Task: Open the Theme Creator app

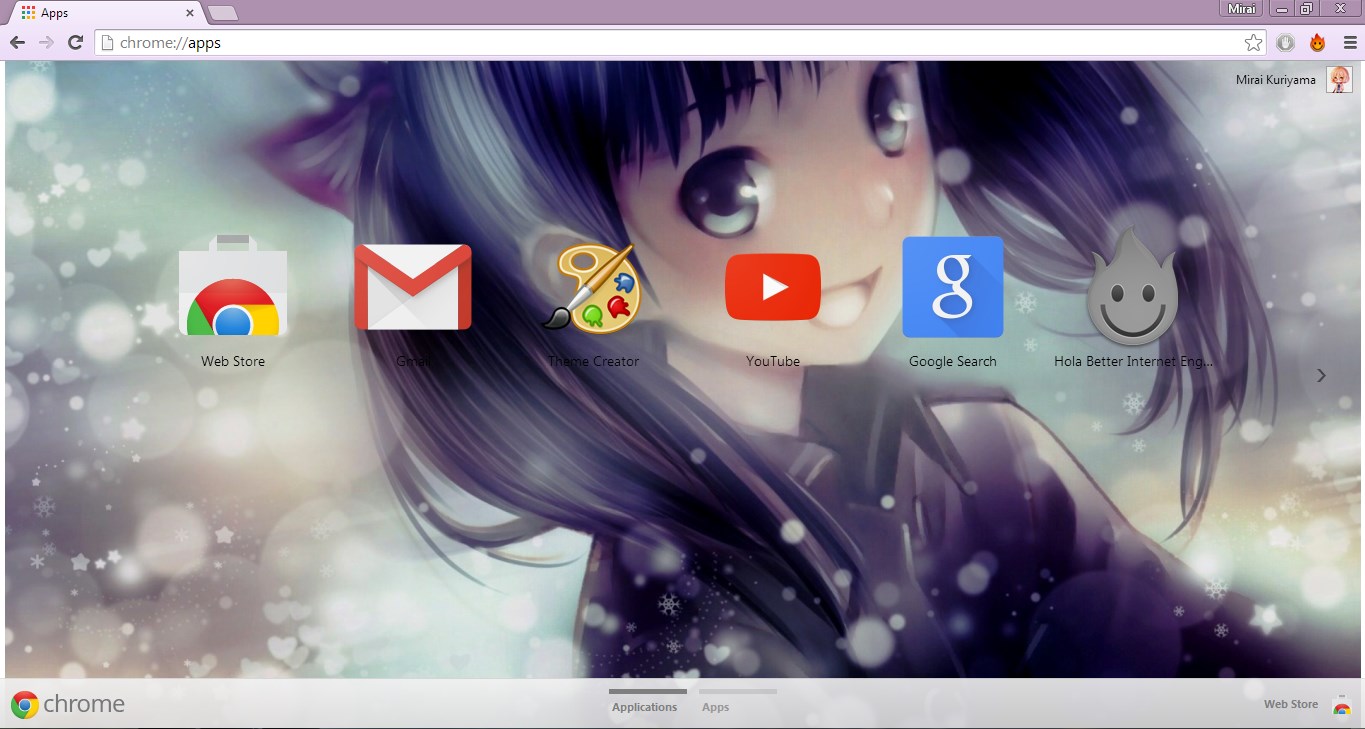Action: point(593,288)
